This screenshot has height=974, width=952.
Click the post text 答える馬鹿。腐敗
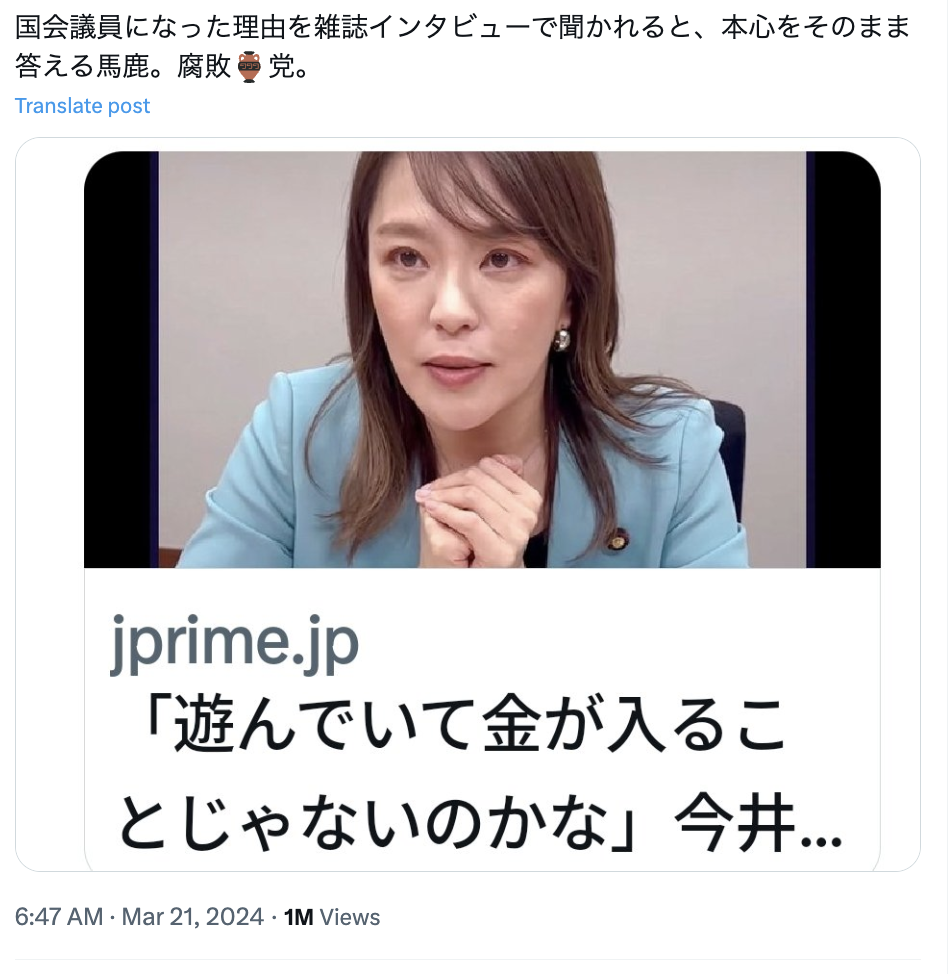[123, 67]
